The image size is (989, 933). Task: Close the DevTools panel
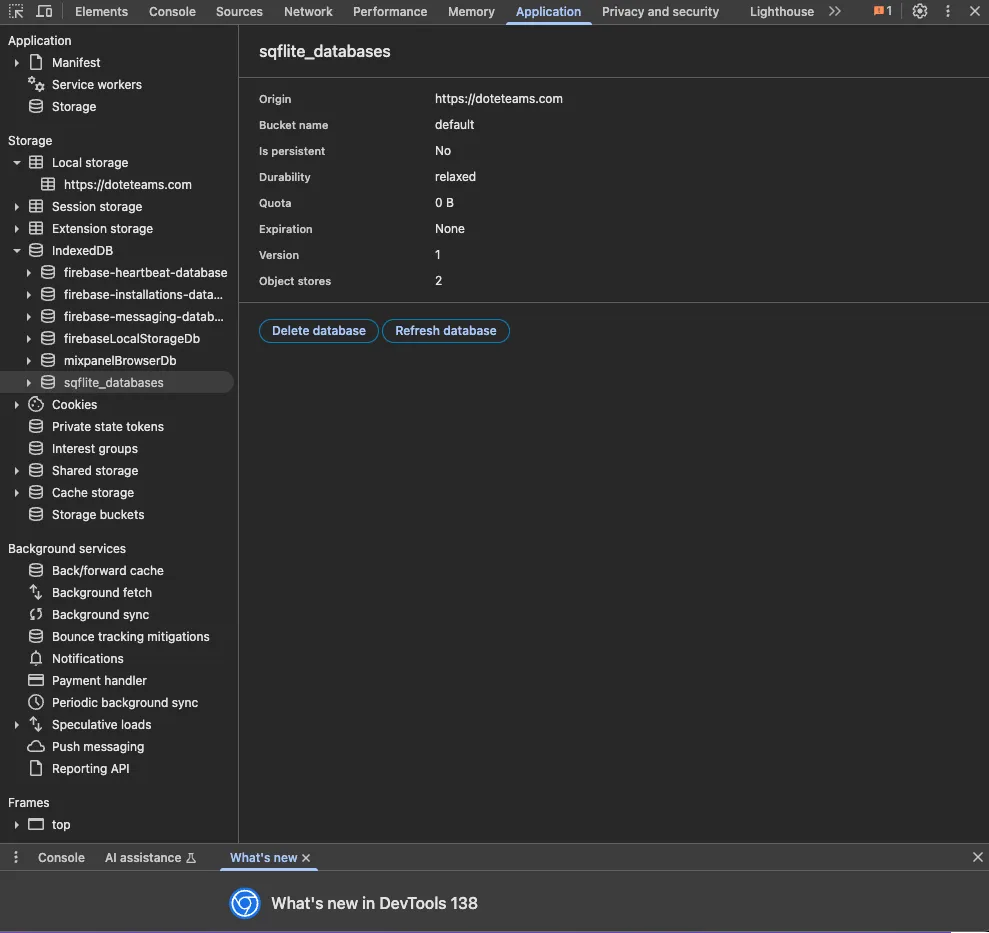pos(974,11)
